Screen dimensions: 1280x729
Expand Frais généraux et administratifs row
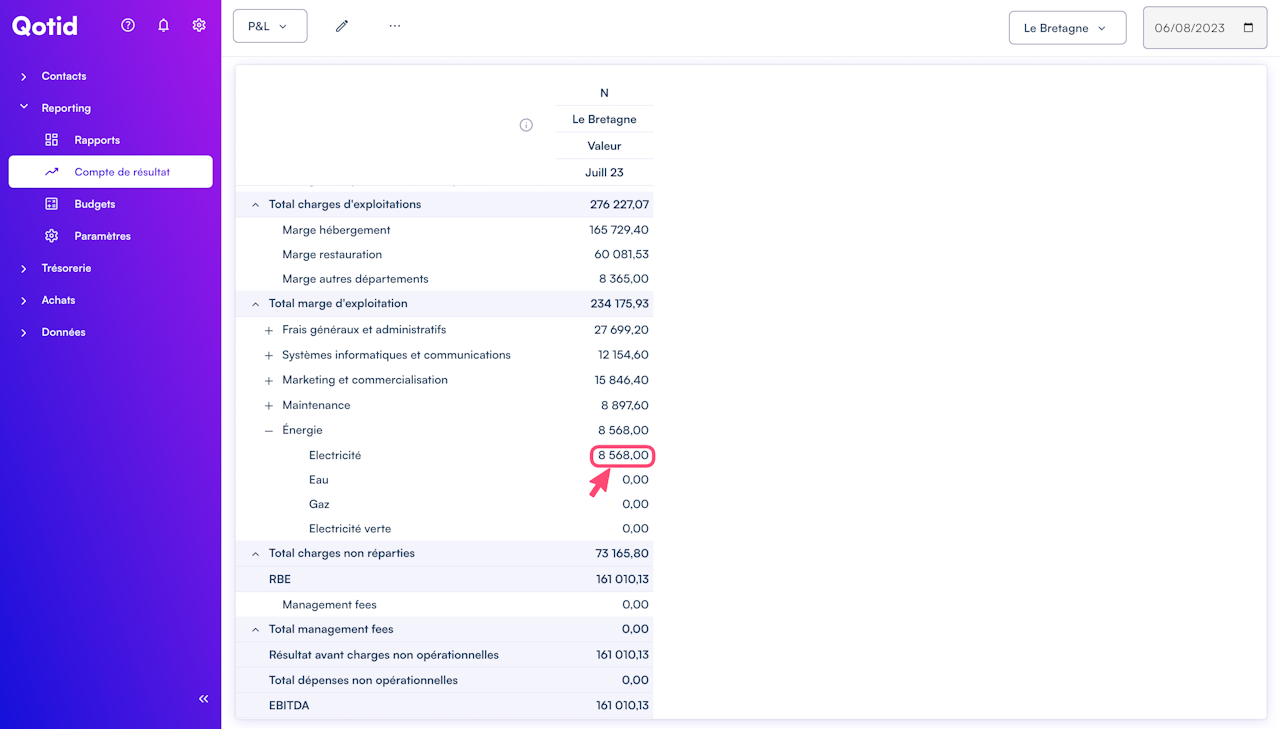tap(268, 330)
